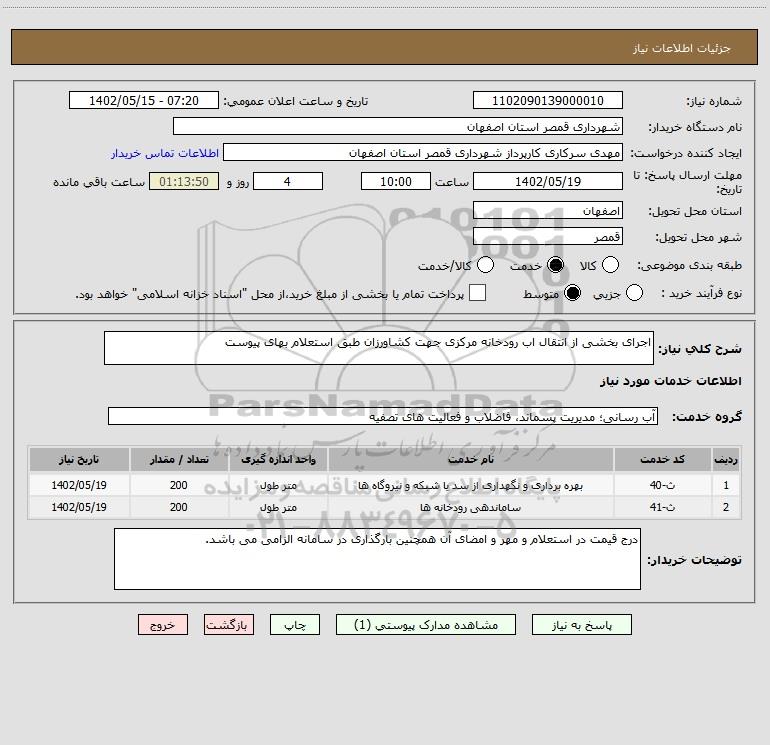Screen dimensions: 770x745
Task: Click the announcement date field 1402/05/15 - 07:20
Action: [144, 100]
